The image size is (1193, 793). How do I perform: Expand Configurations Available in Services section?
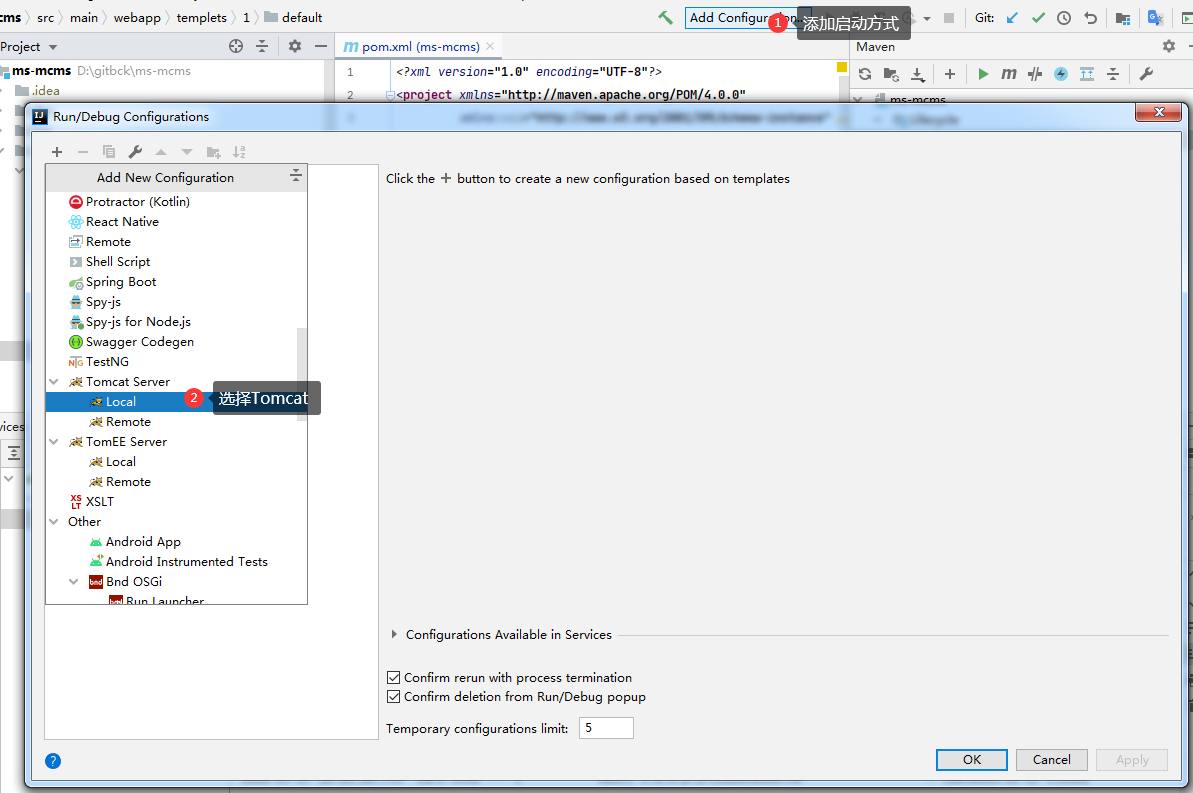coord(395,635)
